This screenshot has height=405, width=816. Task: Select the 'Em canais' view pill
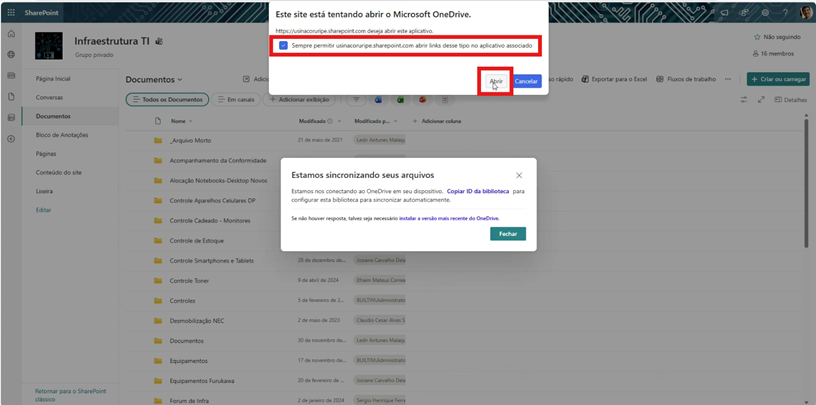pyautogui.click(x=236, y=99)
